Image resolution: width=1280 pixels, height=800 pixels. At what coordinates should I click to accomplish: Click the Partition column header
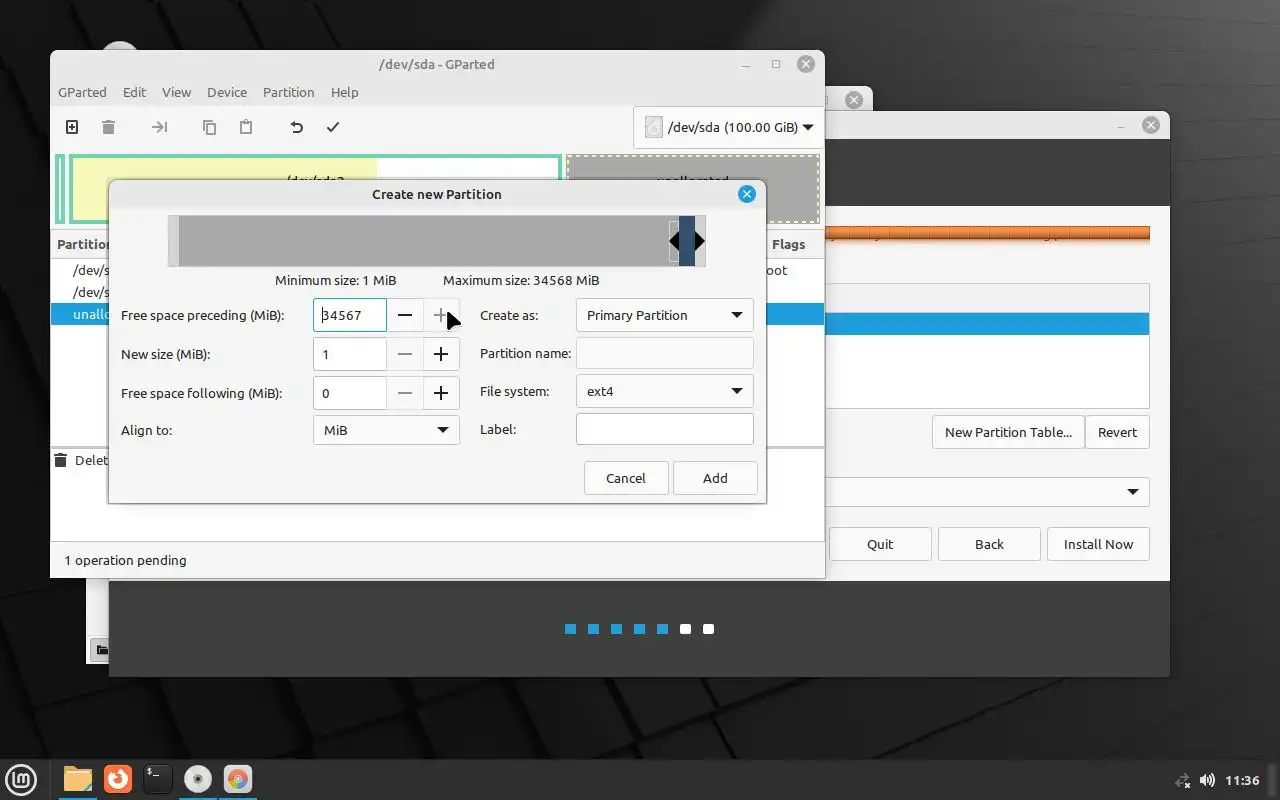coord(82,244)
